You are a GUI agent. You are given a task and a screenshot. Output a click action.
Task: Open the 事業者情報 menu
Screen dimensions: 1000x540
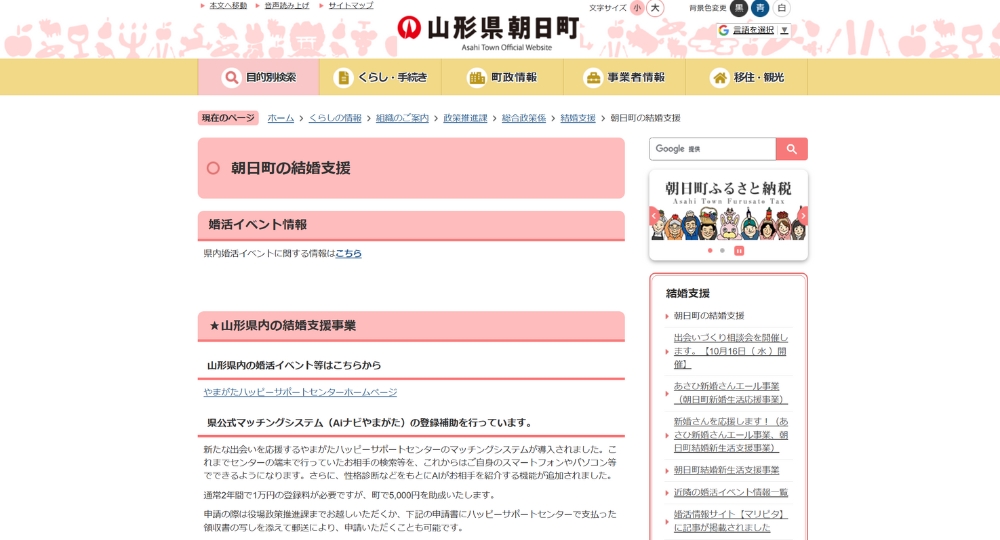pyautogui.click(x=624, y=77)
